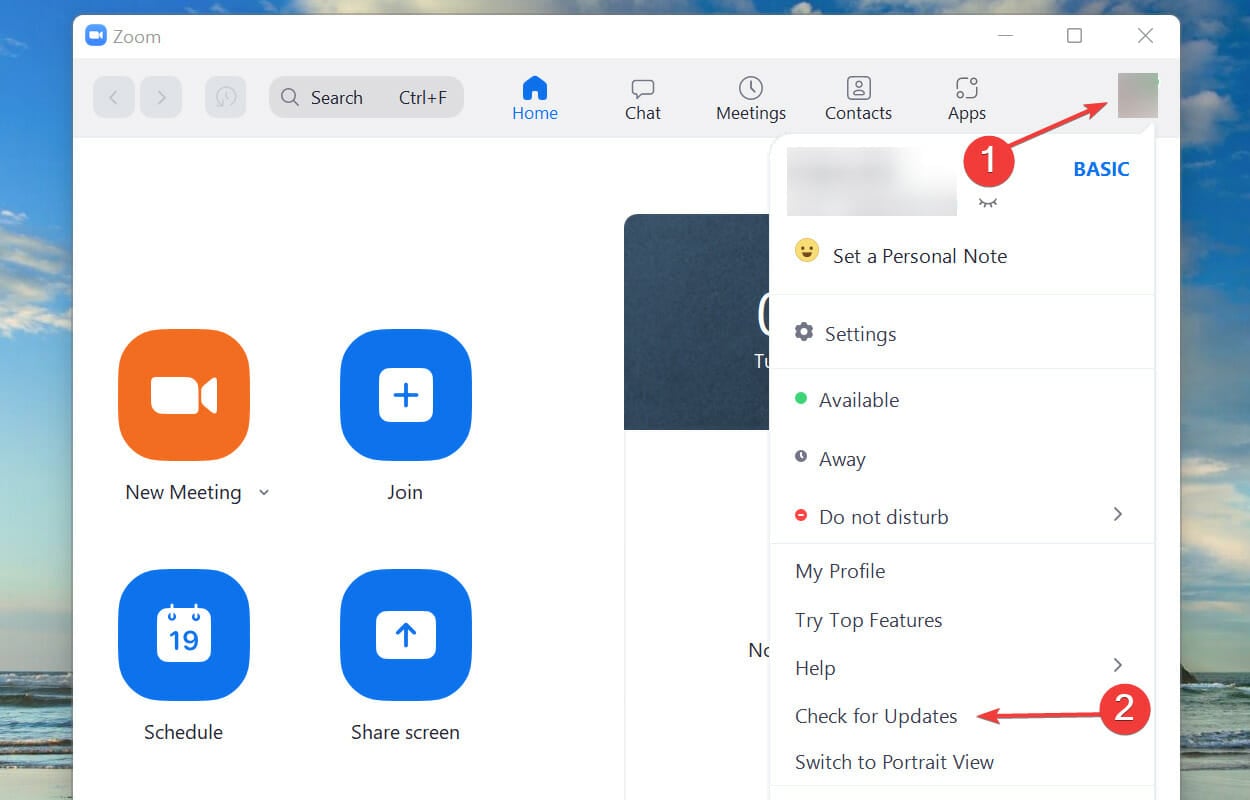This screenshot has width=1250, height=800.
Task: Go forward with the right arrow button
Action: [161, 97]
